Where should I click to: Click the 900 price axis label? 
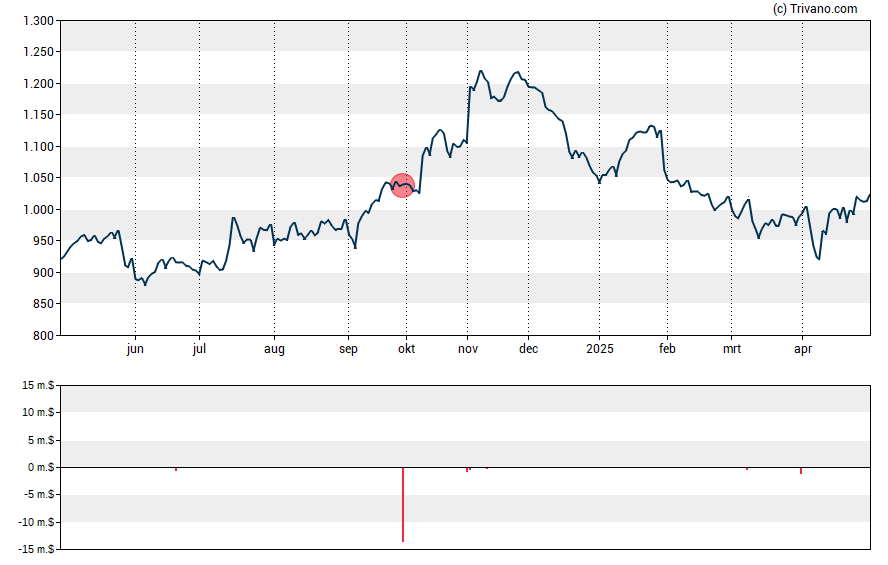(44, 272)
